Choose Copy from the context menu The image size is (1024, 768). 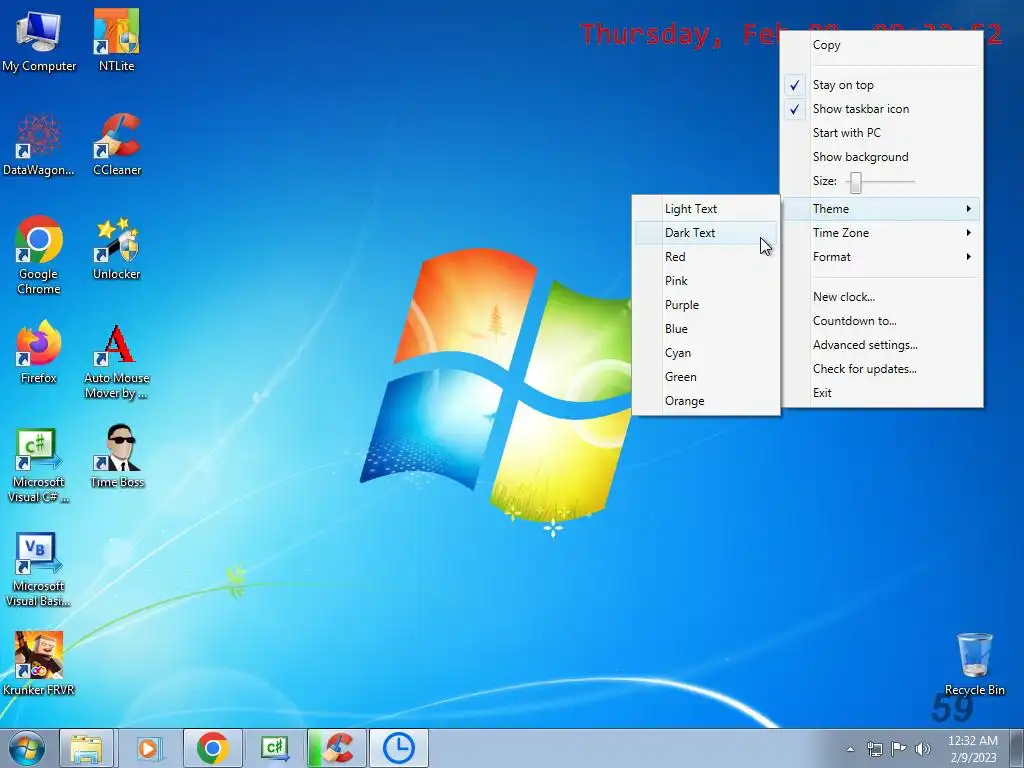click(882, 45)
